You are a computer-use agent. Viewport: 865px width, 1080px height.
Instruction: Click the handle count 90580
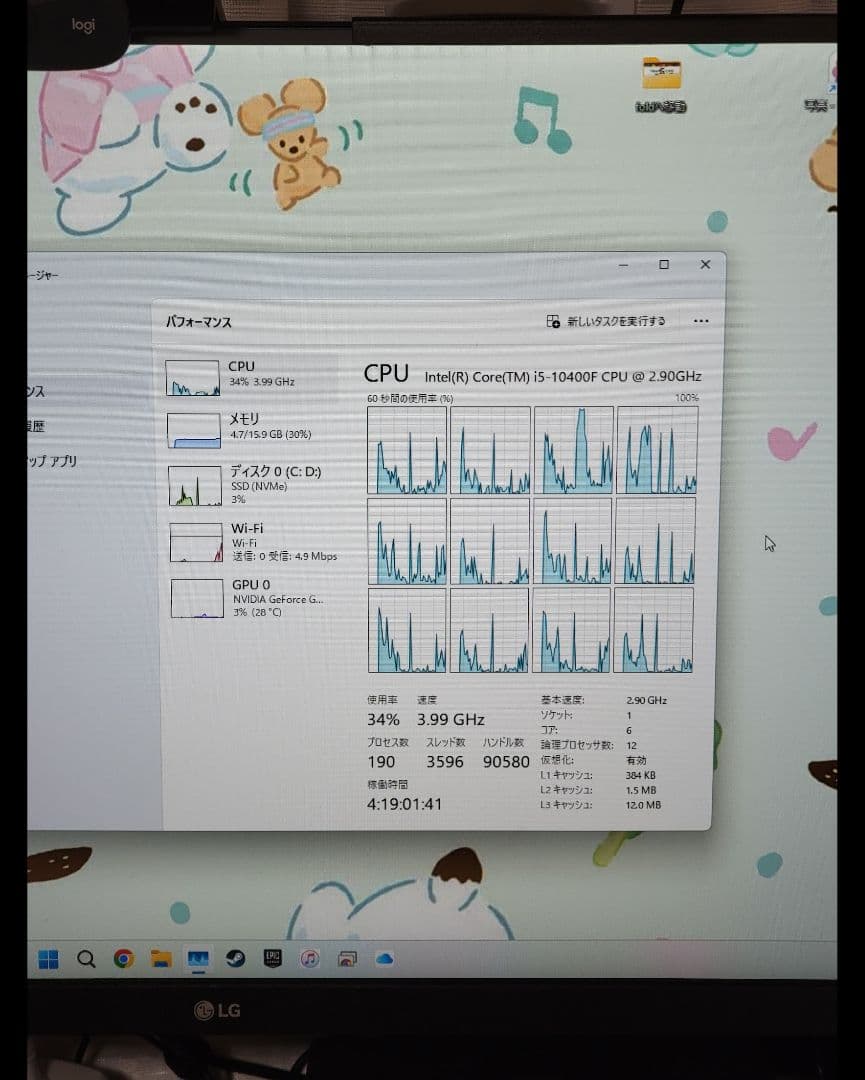coord(506,762)
